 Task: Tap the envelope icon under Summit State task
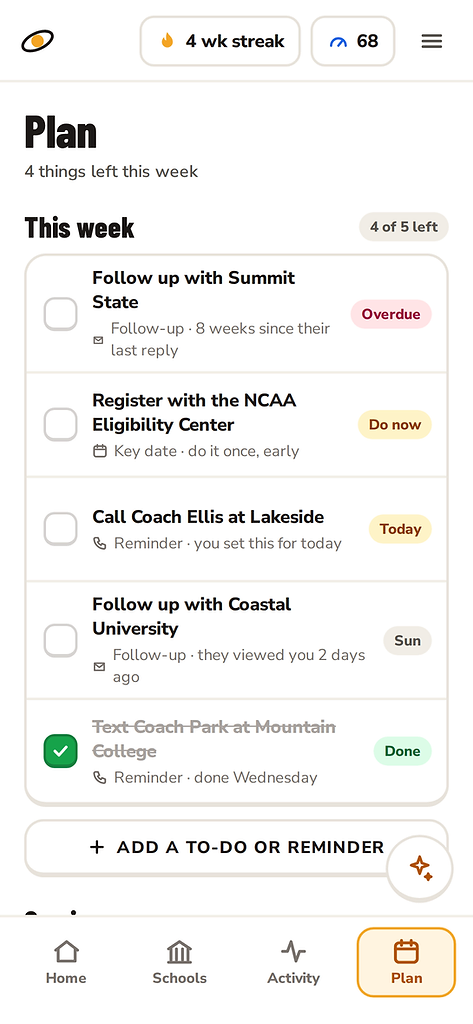point(98,340)
